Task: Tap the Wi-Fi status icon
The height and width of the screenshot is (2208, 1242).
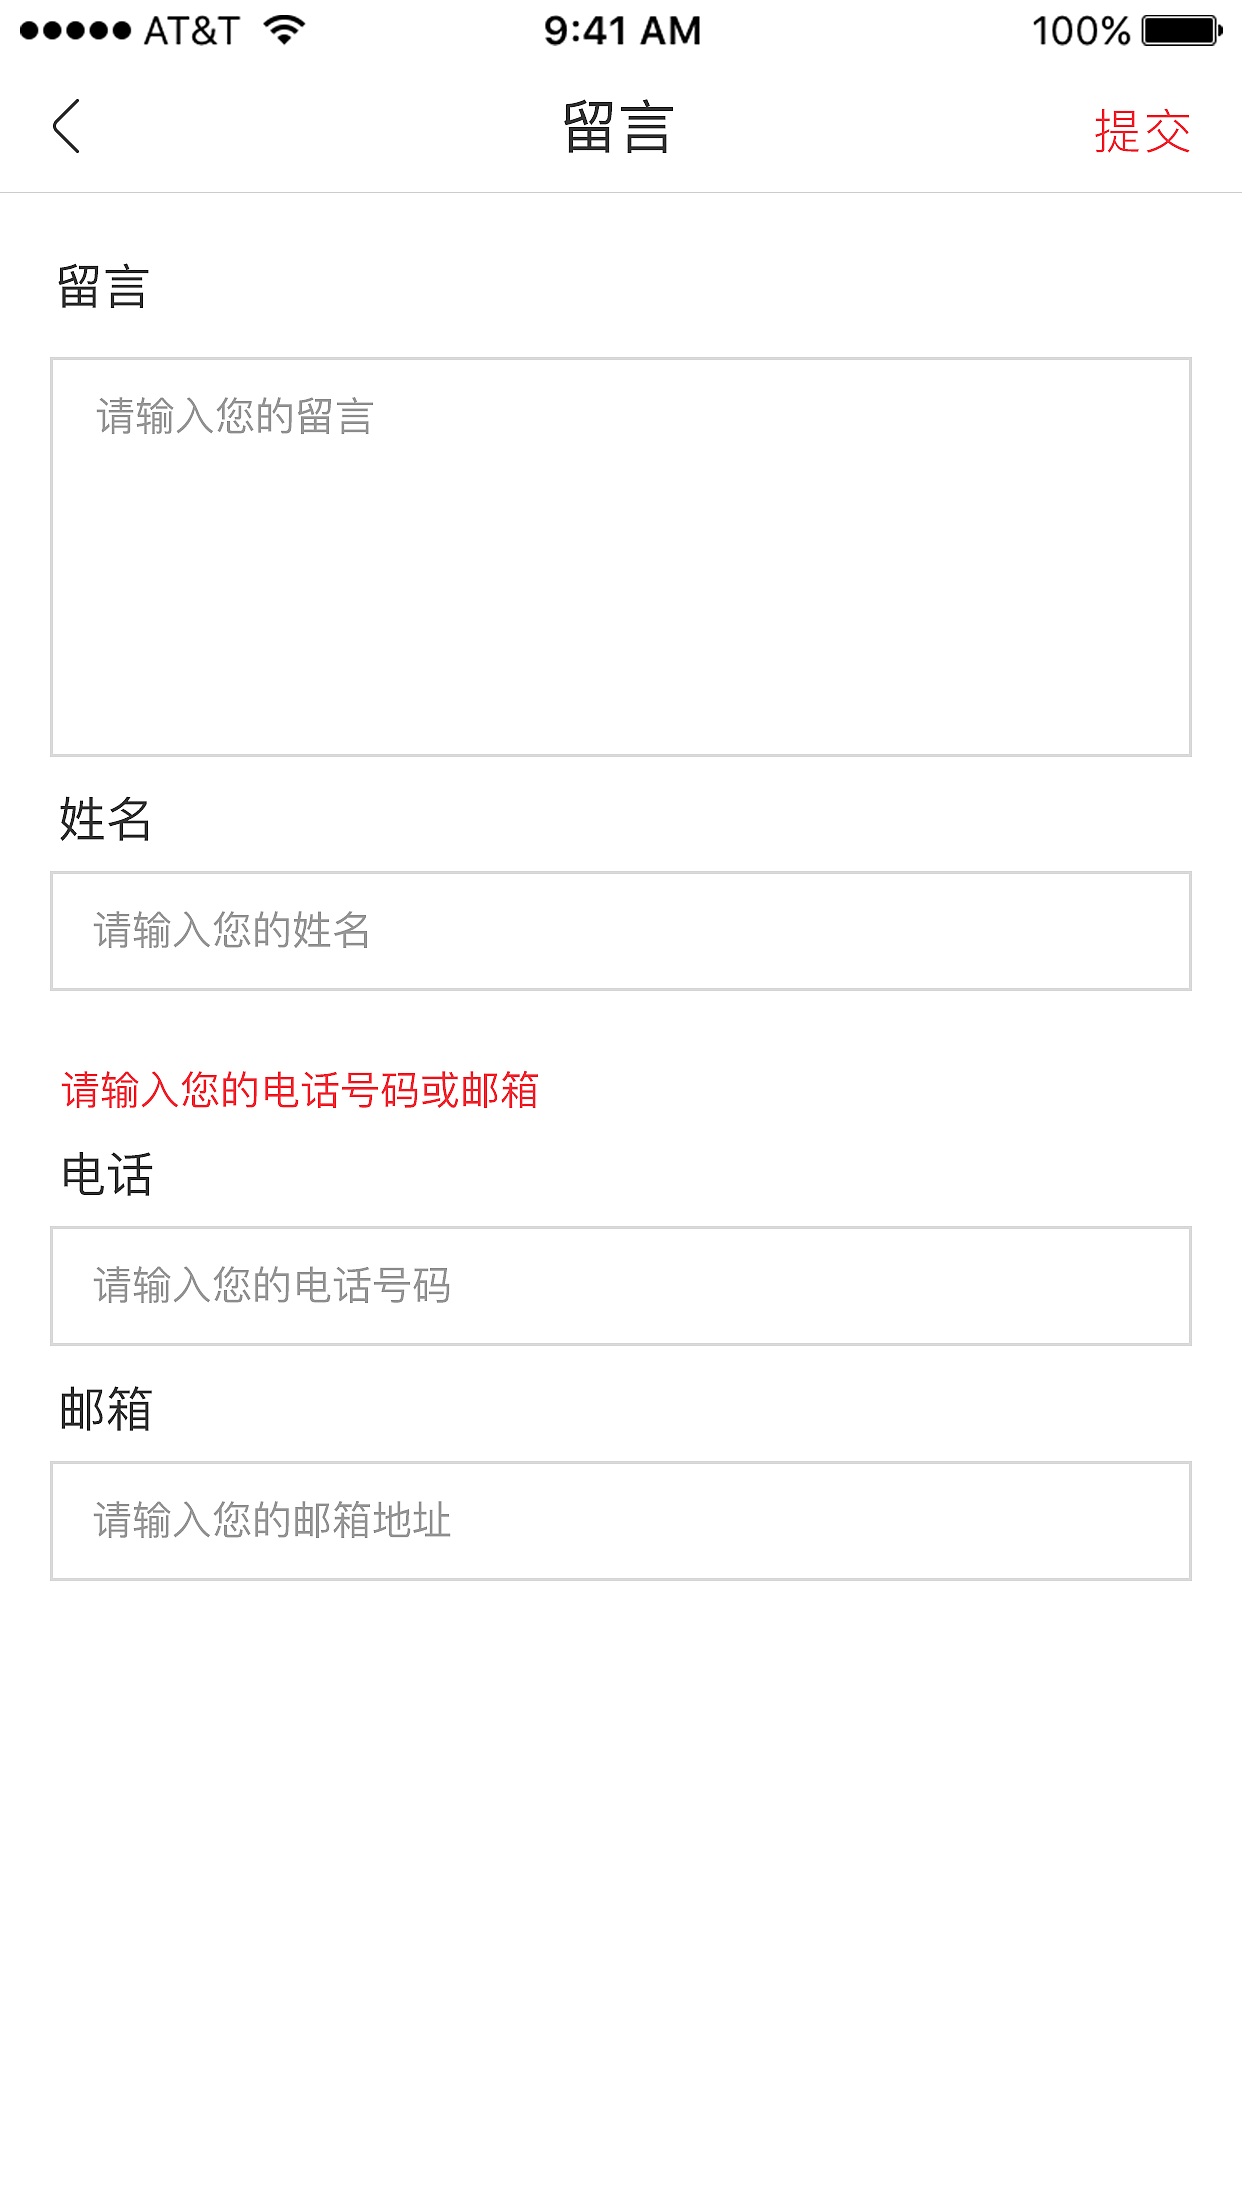Action: tap(285, 30)
